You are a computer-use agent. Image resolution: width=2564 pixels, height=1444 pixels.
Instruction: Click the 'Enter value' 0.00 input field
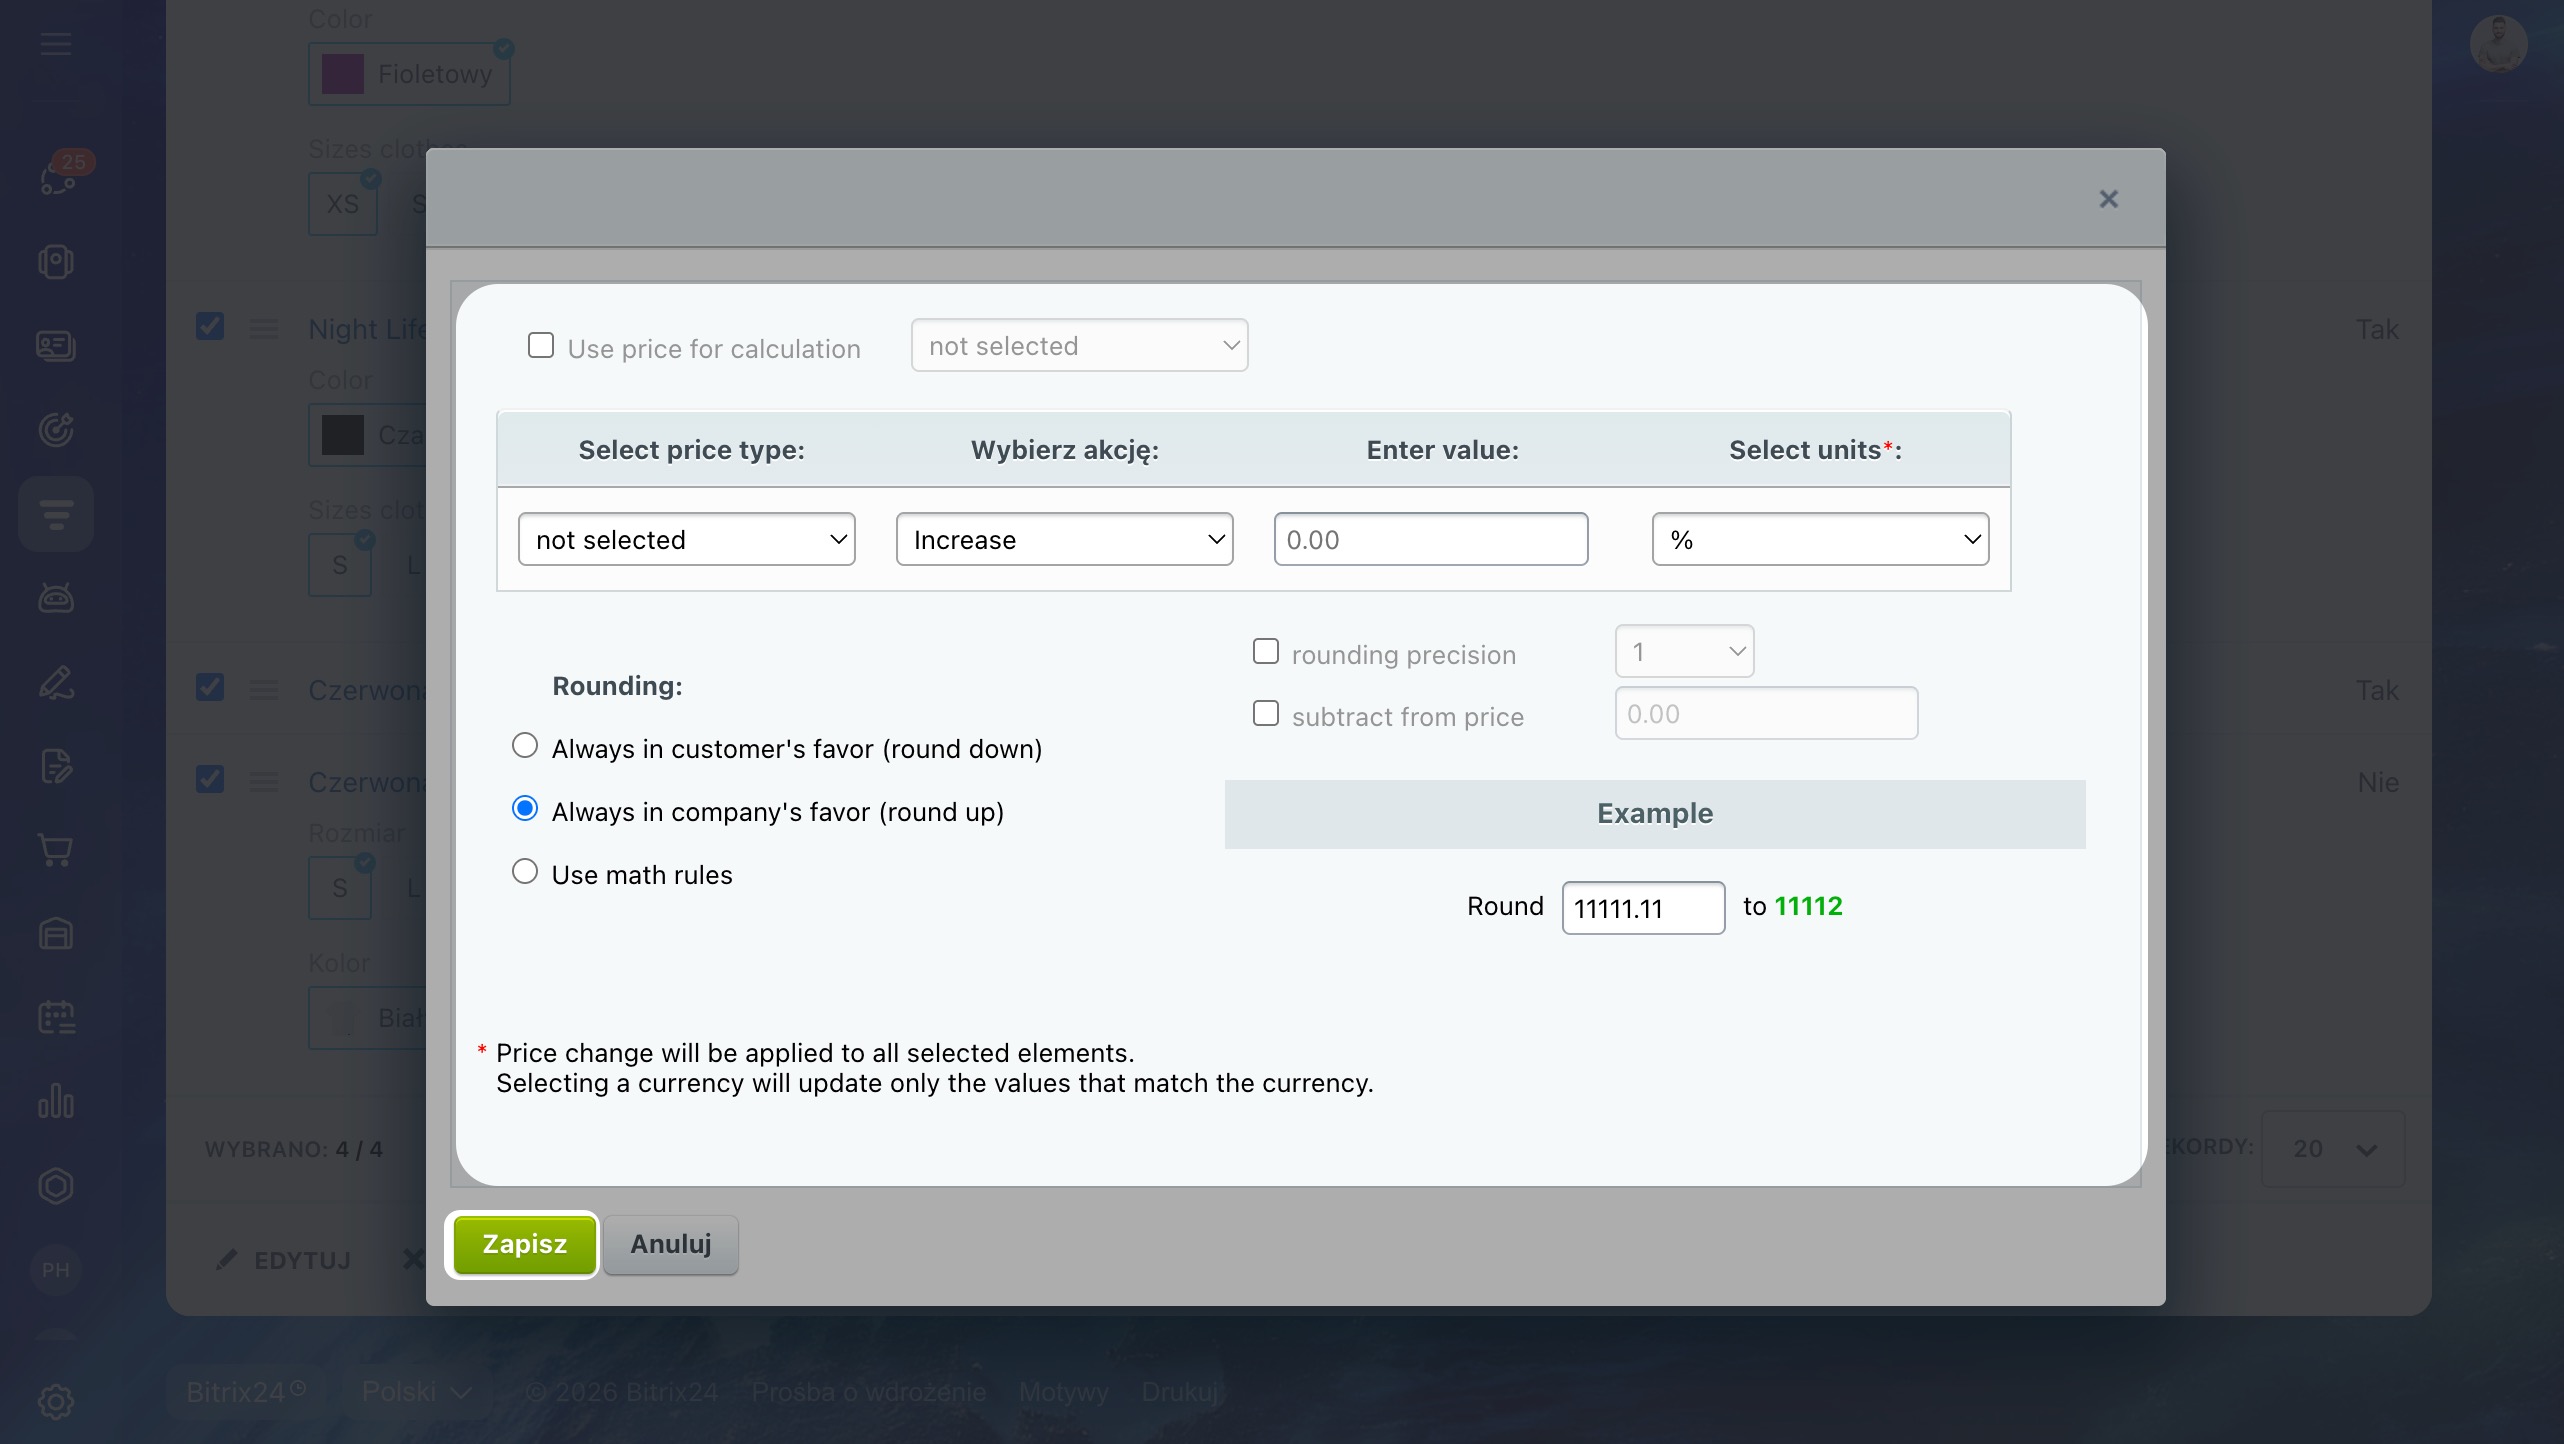1430,540
